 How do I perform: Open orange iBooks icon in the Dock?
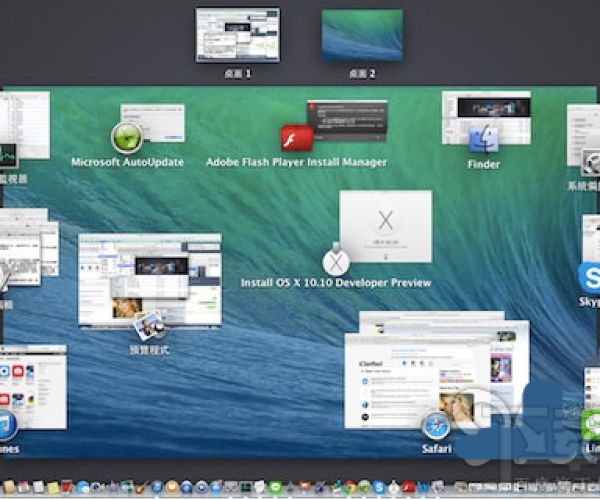tap(171, 487)
